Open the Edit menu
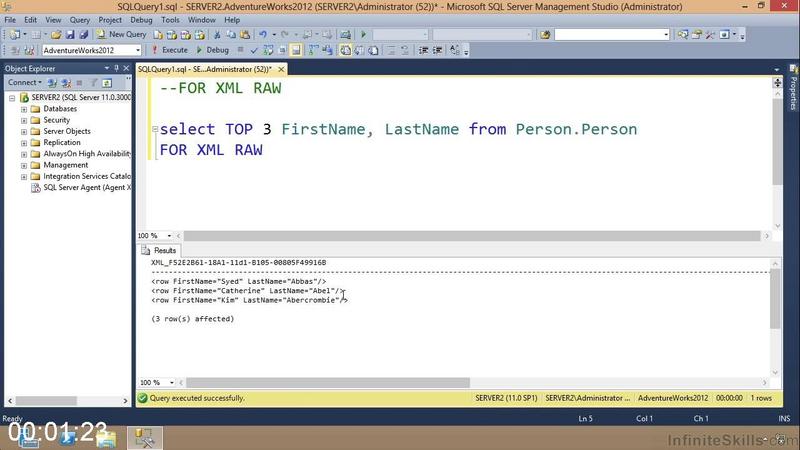The height and width of the screenshot is (450, 800). (31, 20)
